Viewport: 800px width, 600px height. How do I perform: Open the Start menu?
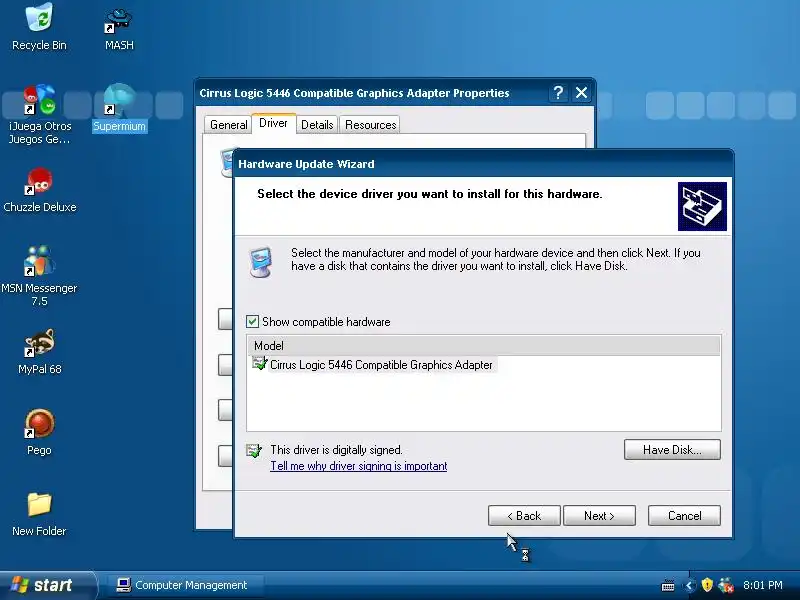point(47,585)
